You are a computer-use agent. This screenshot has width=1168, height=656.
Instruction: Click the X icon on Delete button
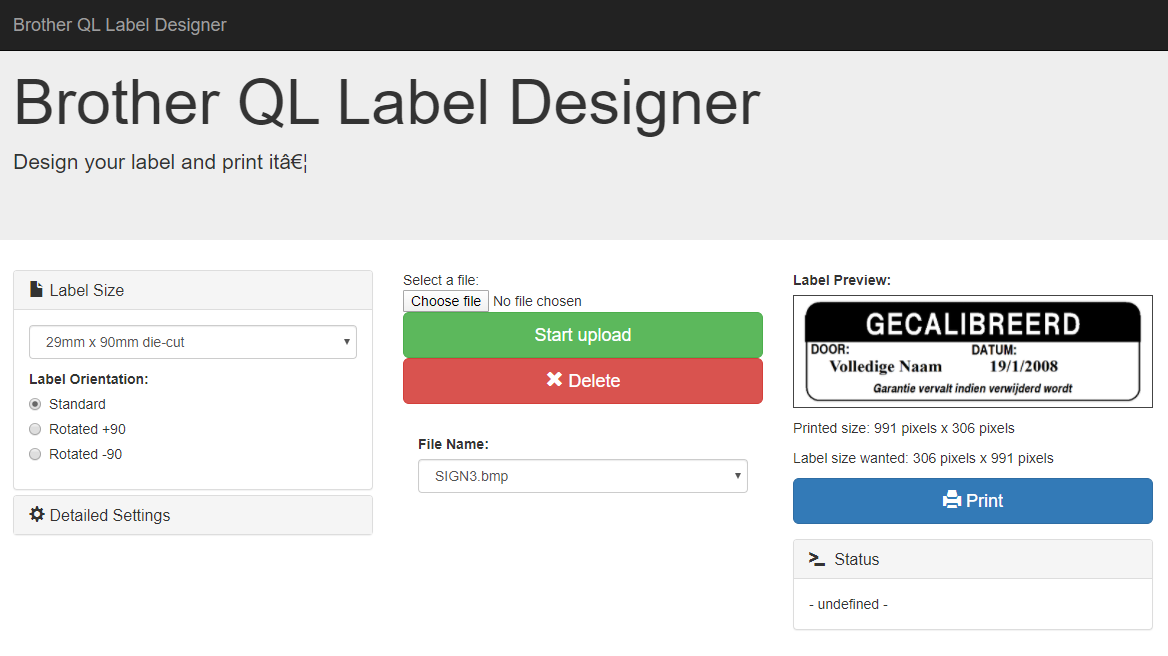(x=554, y=380)
